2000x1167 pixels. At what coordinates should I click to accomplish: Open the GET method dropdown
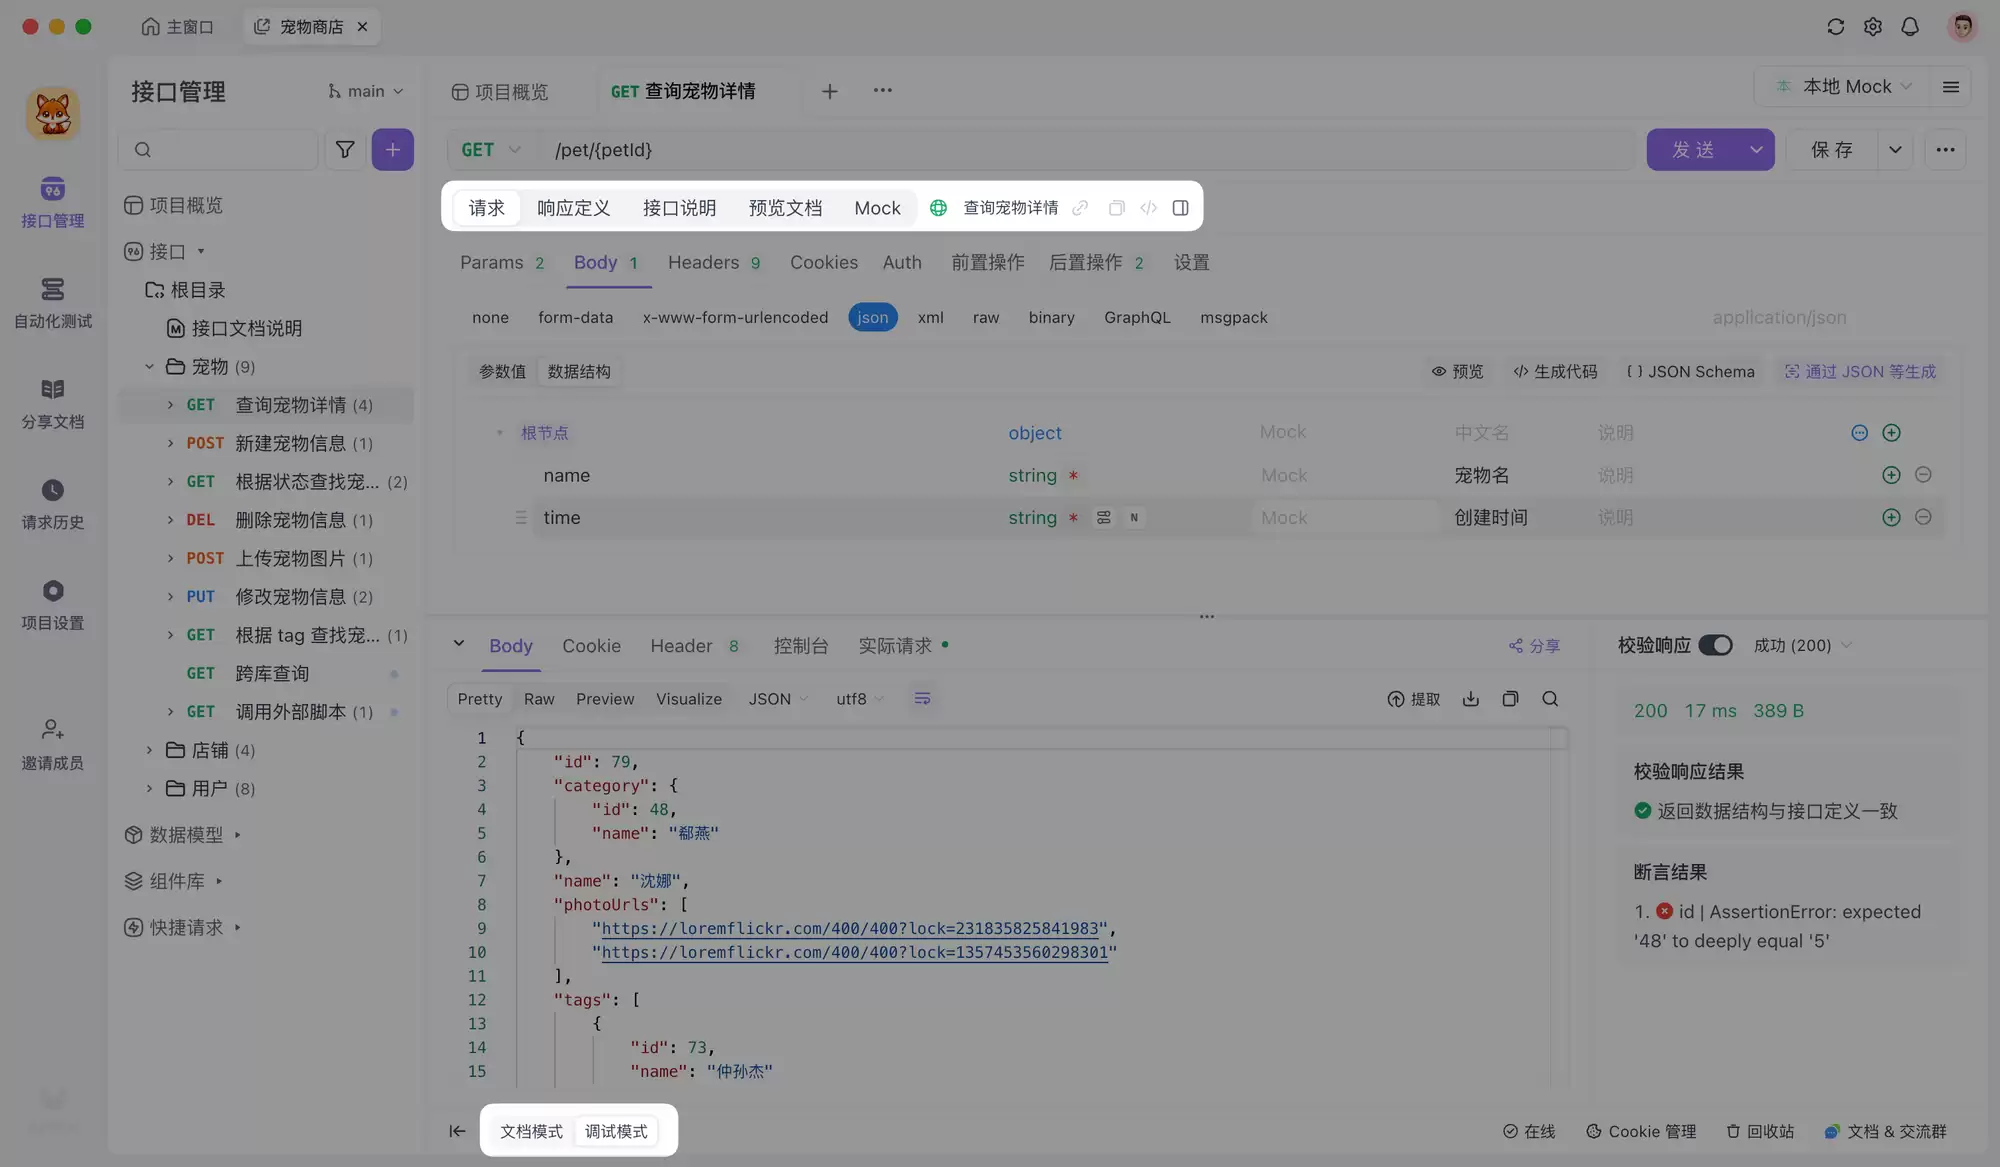coord(491,149)
